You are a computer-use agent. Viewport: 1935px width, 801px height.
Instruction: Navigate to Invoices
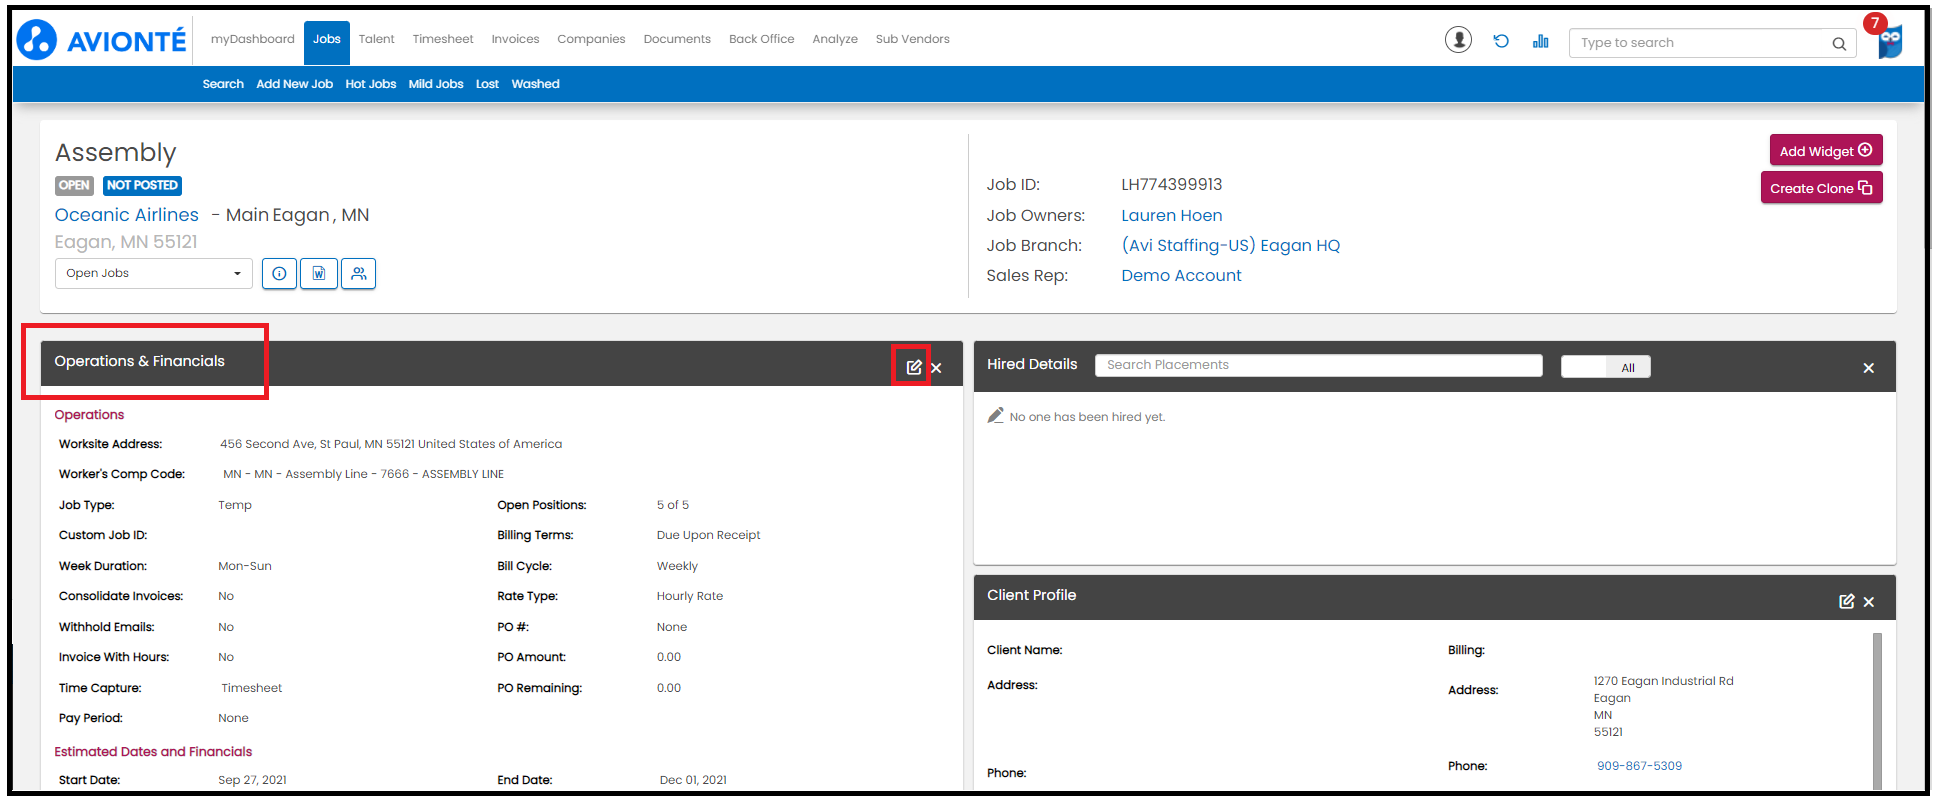pyautogui.click(x=515, y=39)
